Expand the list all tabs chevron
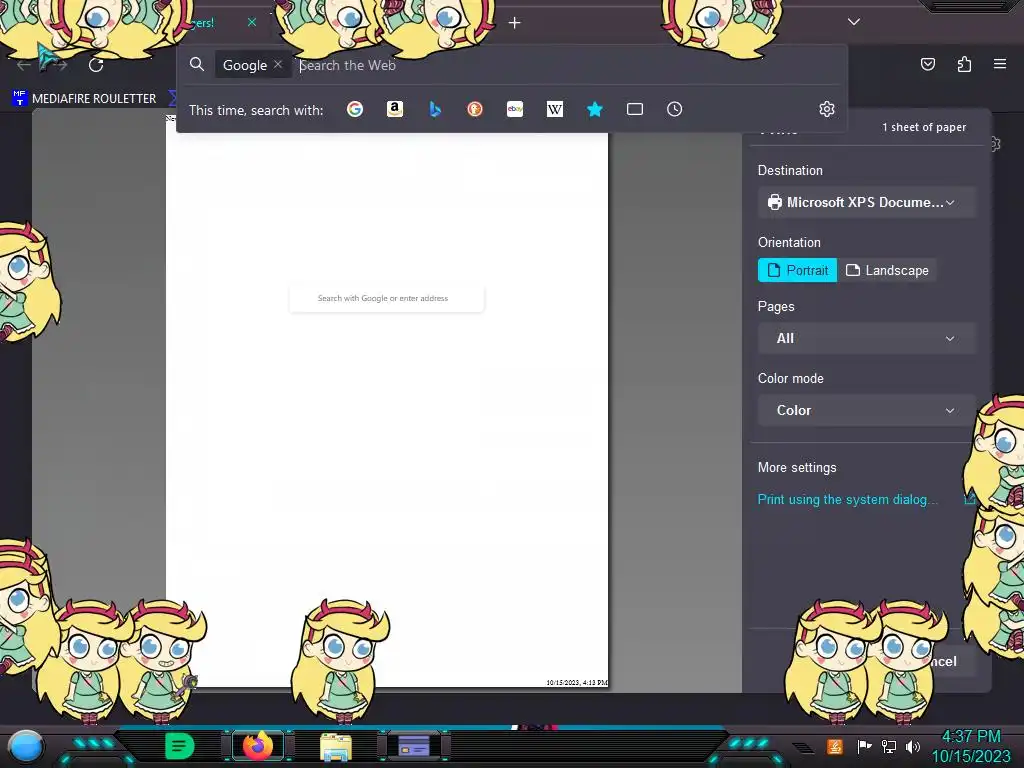 [854, 22]
